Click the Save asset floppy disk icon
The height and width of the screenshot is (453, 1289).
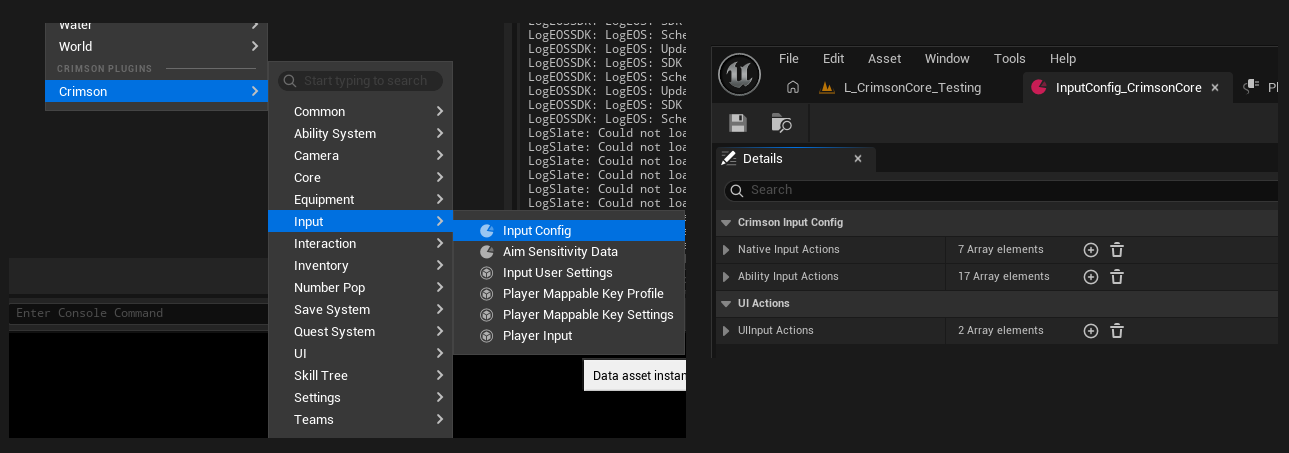click(x=738, y=123)
